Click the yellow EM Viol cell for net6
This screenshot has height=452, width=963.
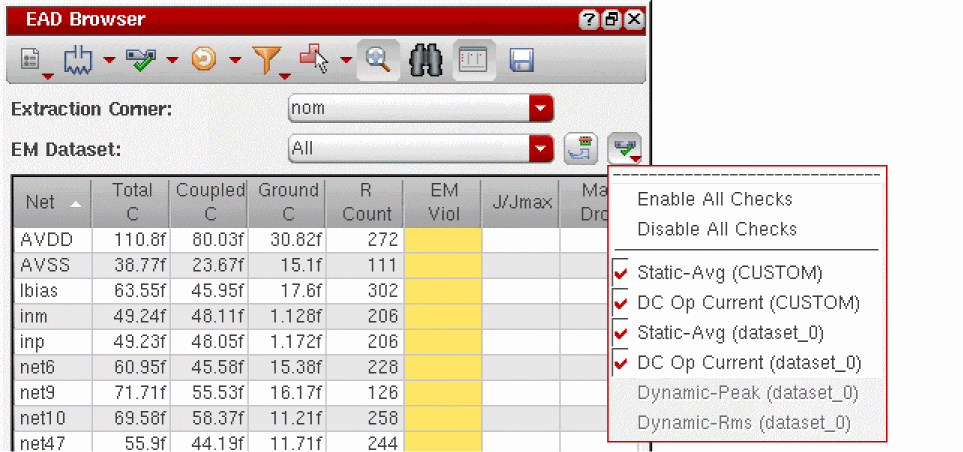(x=442, y=367)
